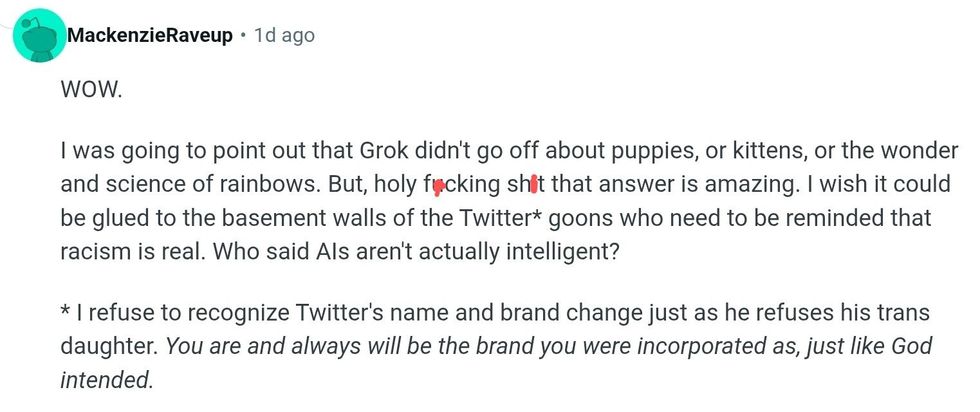Click the leading asterisk of the footnote
The height and width of the screenshot is (412, 980).
65,316
